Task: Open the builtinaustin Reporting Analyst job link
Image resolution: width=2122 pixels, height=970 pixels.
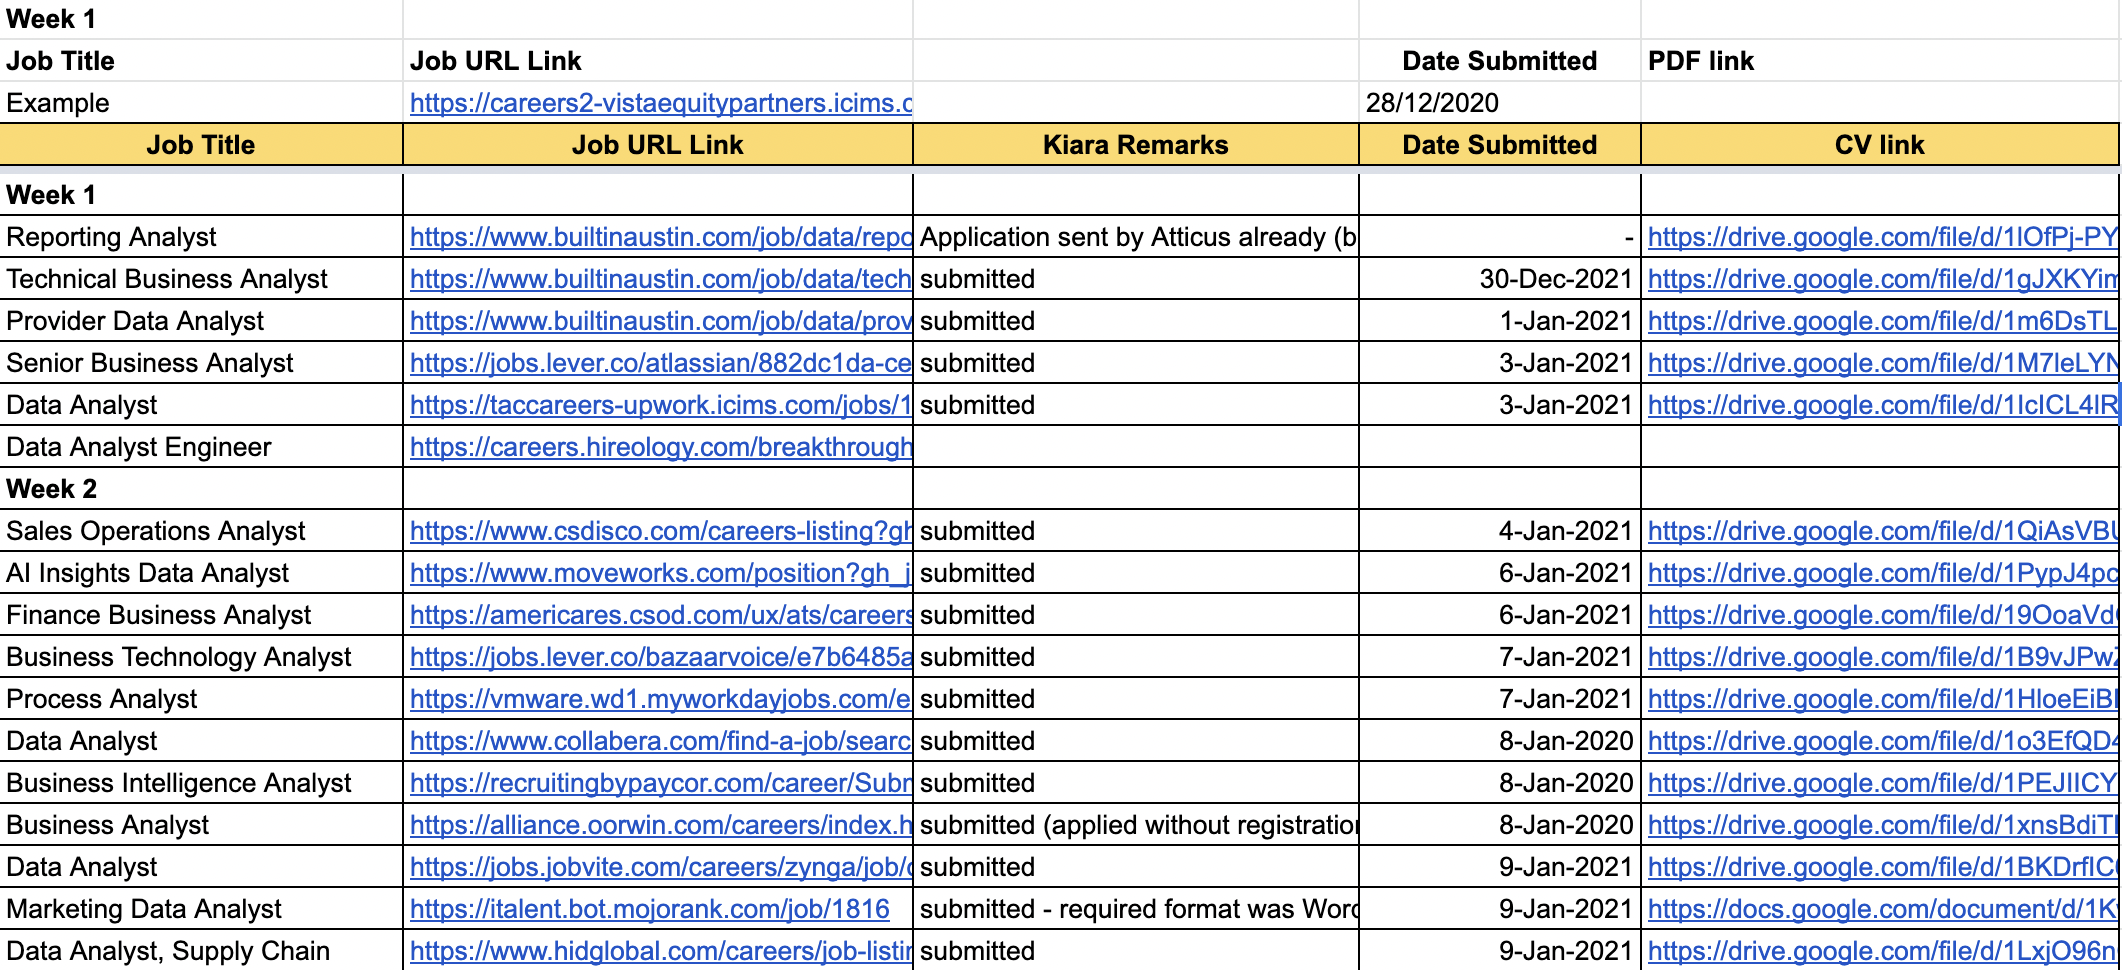Action: (x=660, y=237)
